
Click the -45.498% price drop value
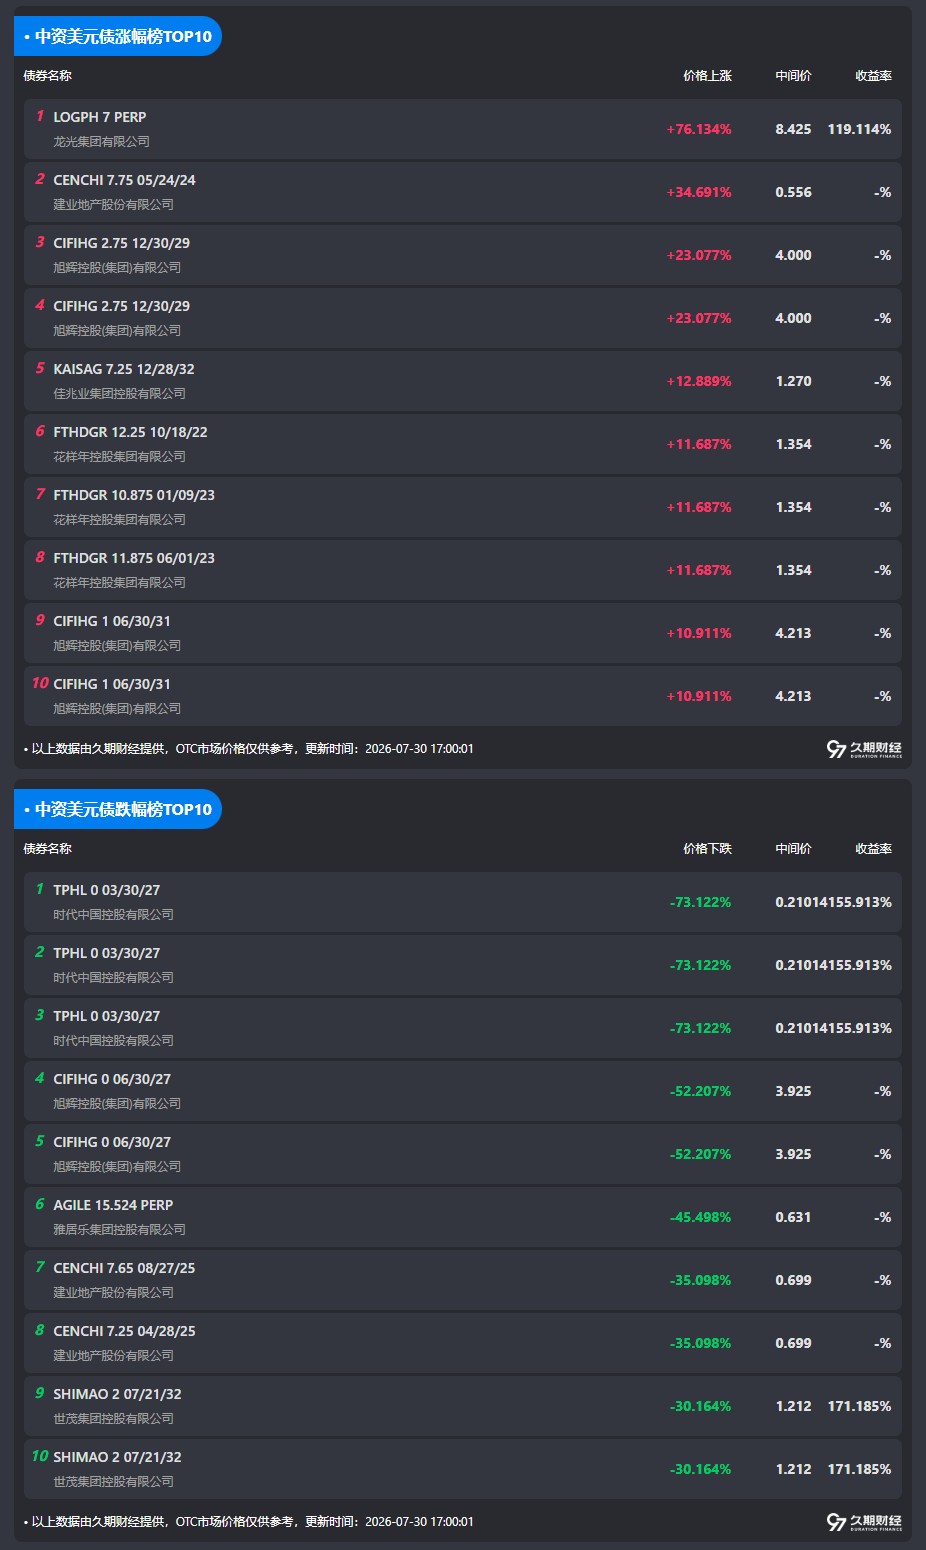[700, 1217]
